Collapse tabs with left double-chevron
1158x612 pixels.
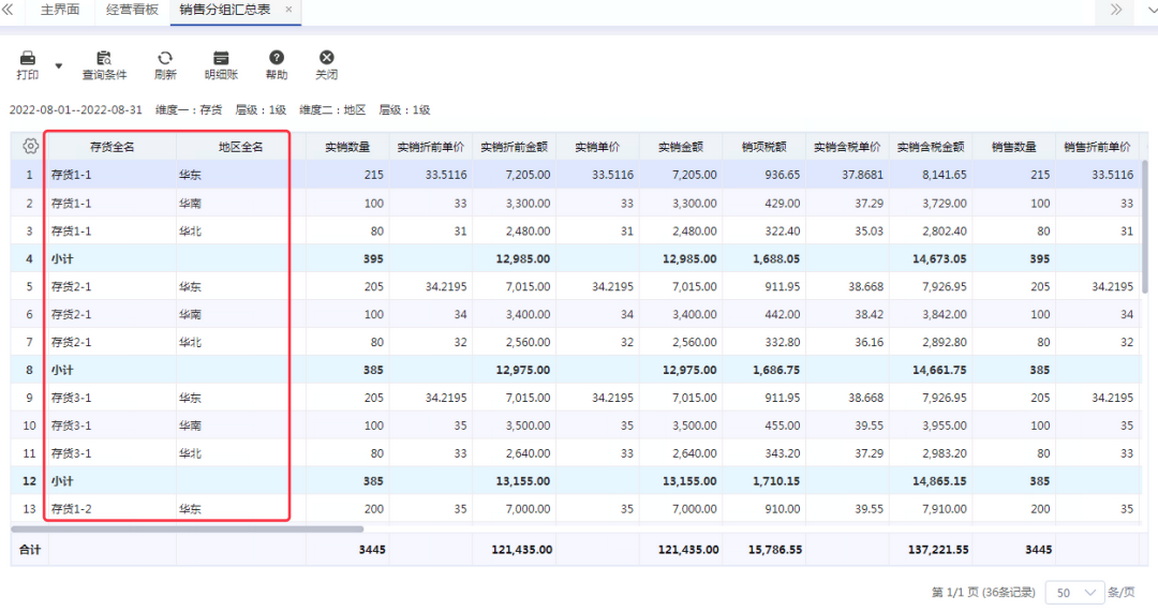[x=8, y=10]
